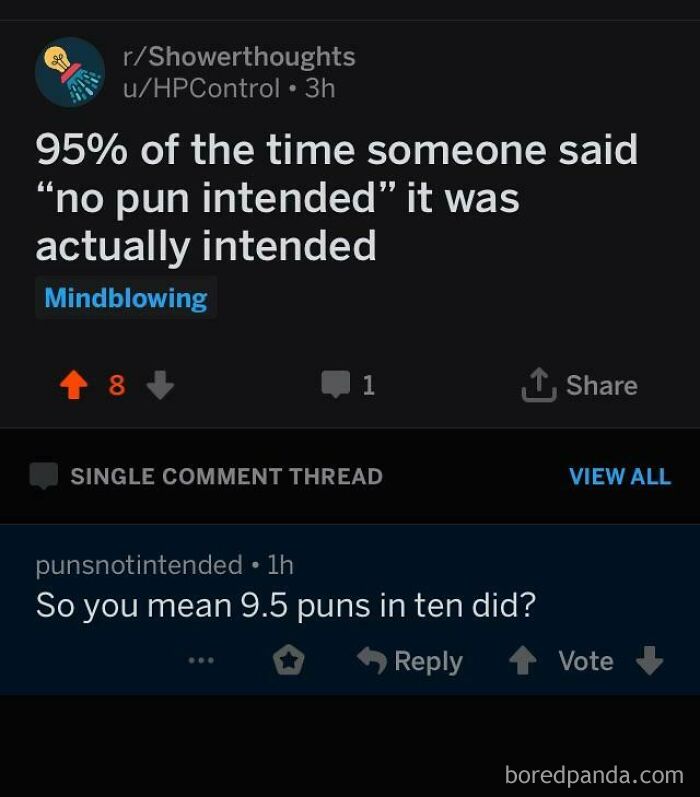Click the Single Comment Thread label

point(226,476)
